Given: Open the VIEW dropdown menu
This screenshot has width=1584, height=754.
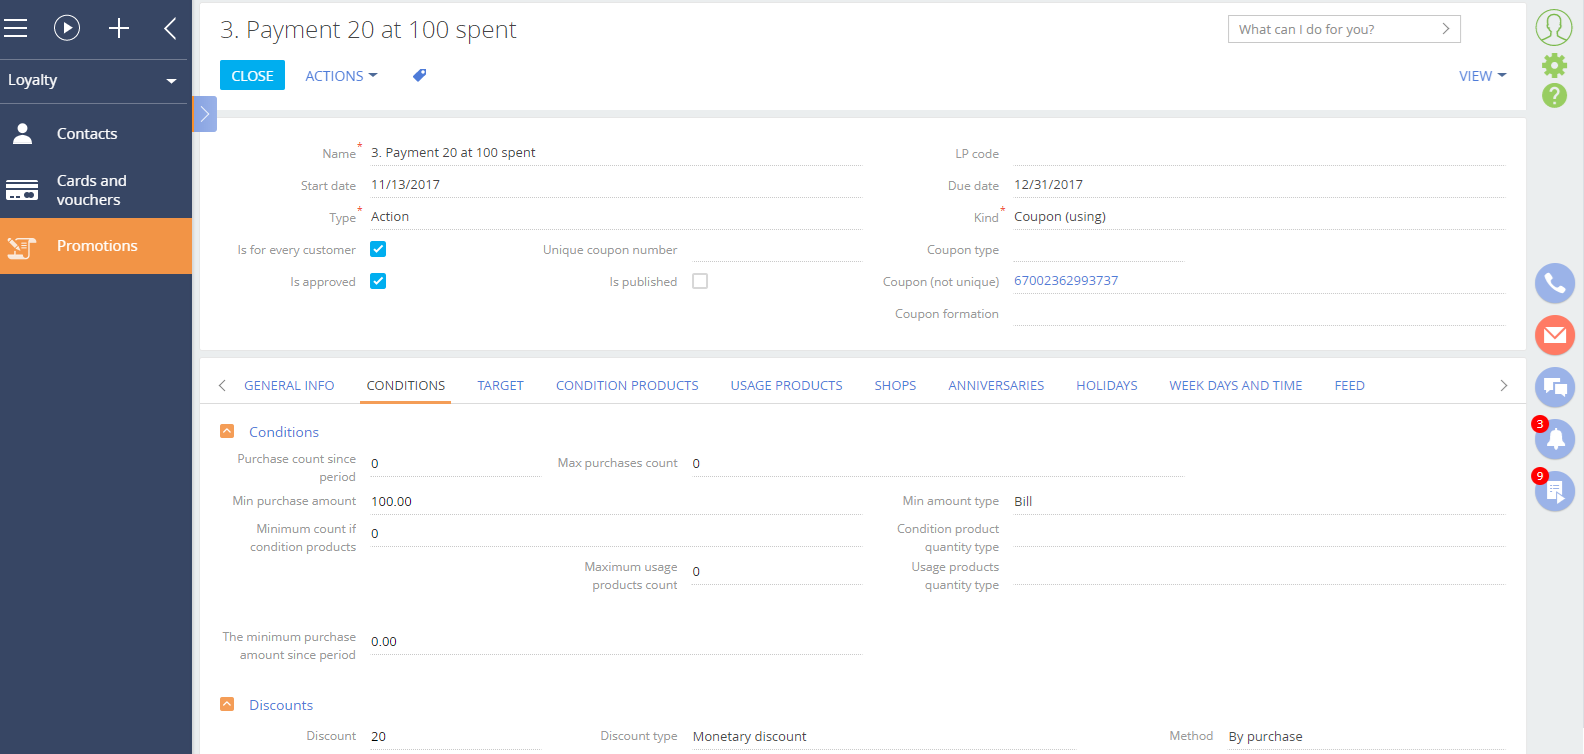Looking at the screenshot, I should (1482, 76).
